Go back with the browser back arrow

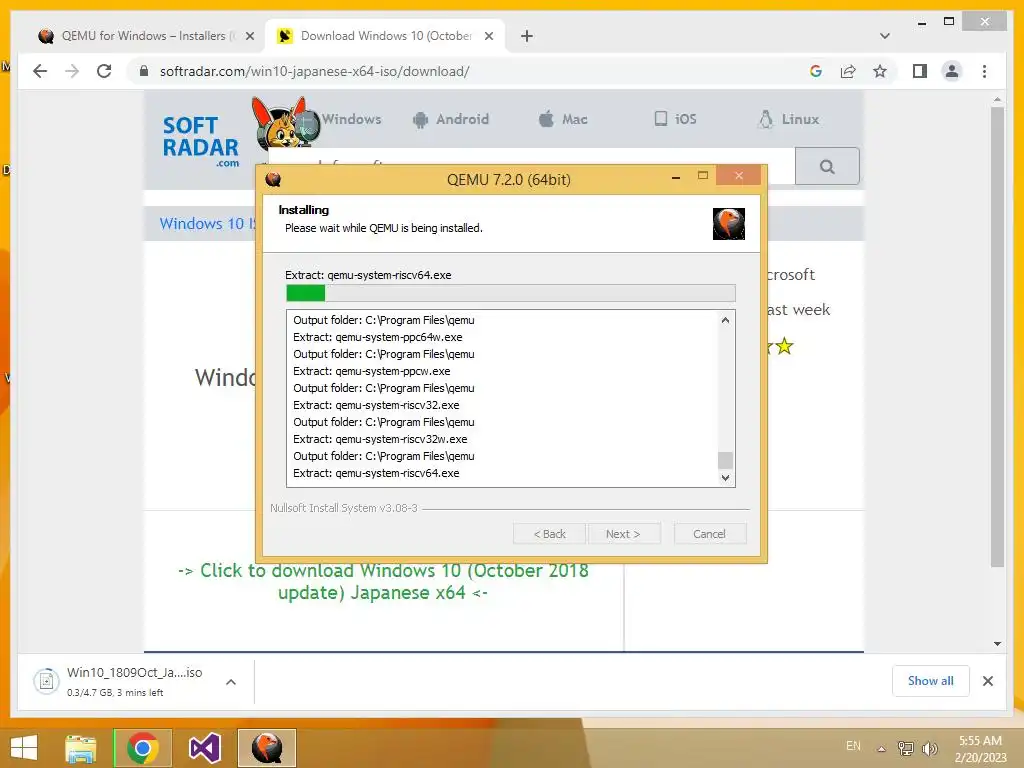click(40, 71)
